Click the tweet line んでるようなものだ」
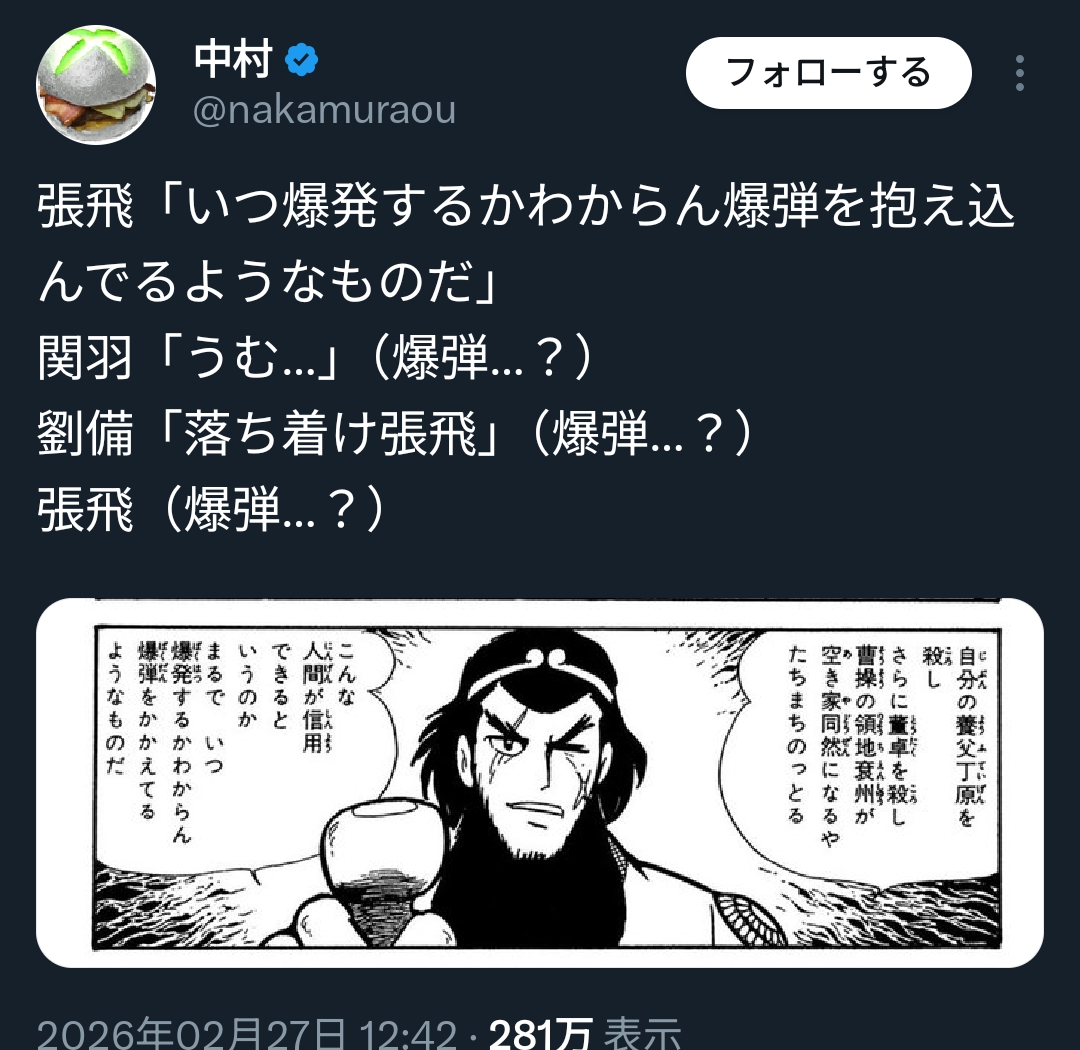The width and height of the screenshot is (1080, 1050). [x=267, y=282]
